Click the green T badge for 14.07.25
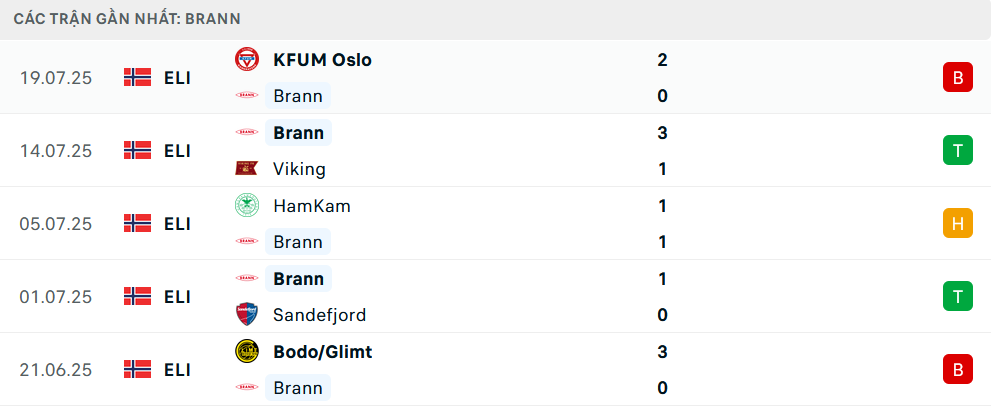Screen dimensions: 991x407 point(958,150)
